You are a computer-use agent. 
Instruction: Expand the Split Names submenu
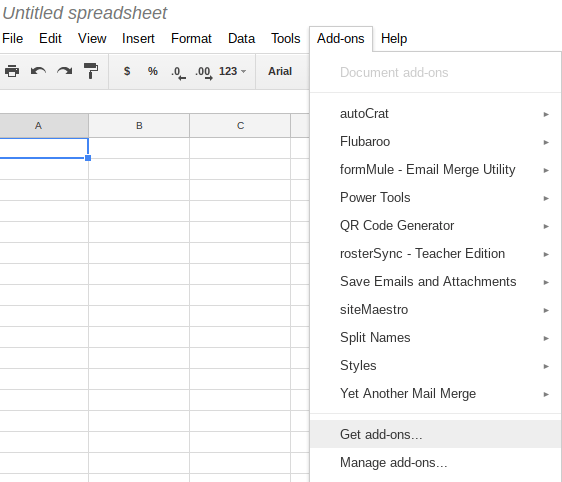point(435,338)
